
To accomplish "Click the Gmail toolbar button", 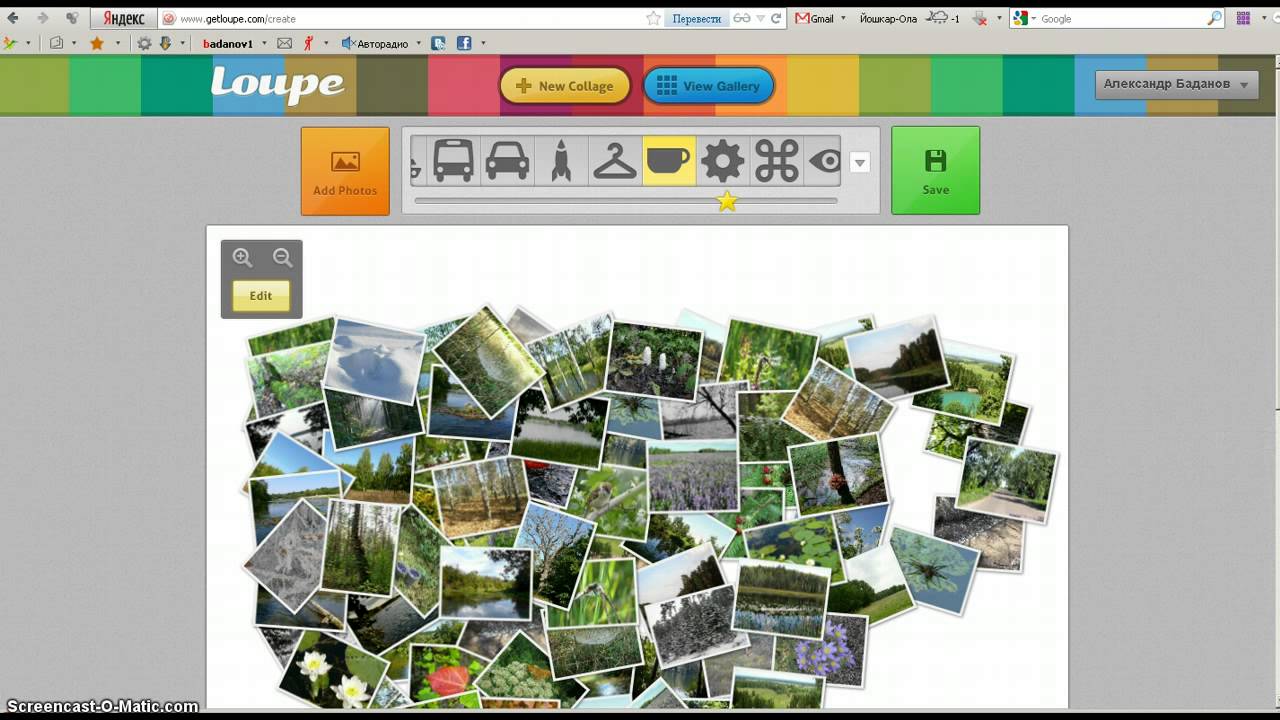I will click(x=815, y=18).
